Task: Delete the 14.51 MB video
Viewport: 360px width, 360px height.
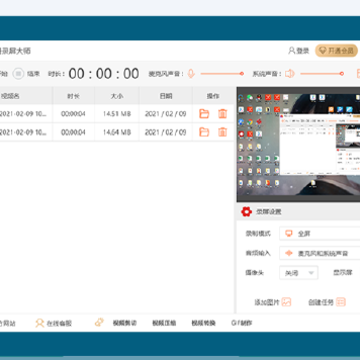Action: pos(222,114)
